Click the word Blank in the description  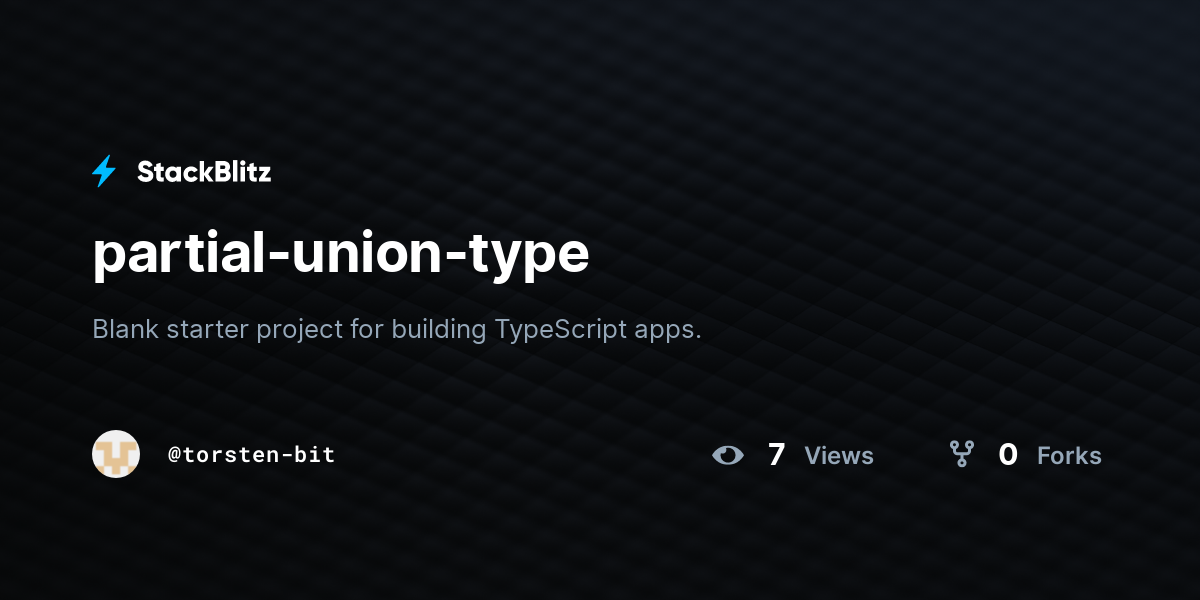click(125, 329)
